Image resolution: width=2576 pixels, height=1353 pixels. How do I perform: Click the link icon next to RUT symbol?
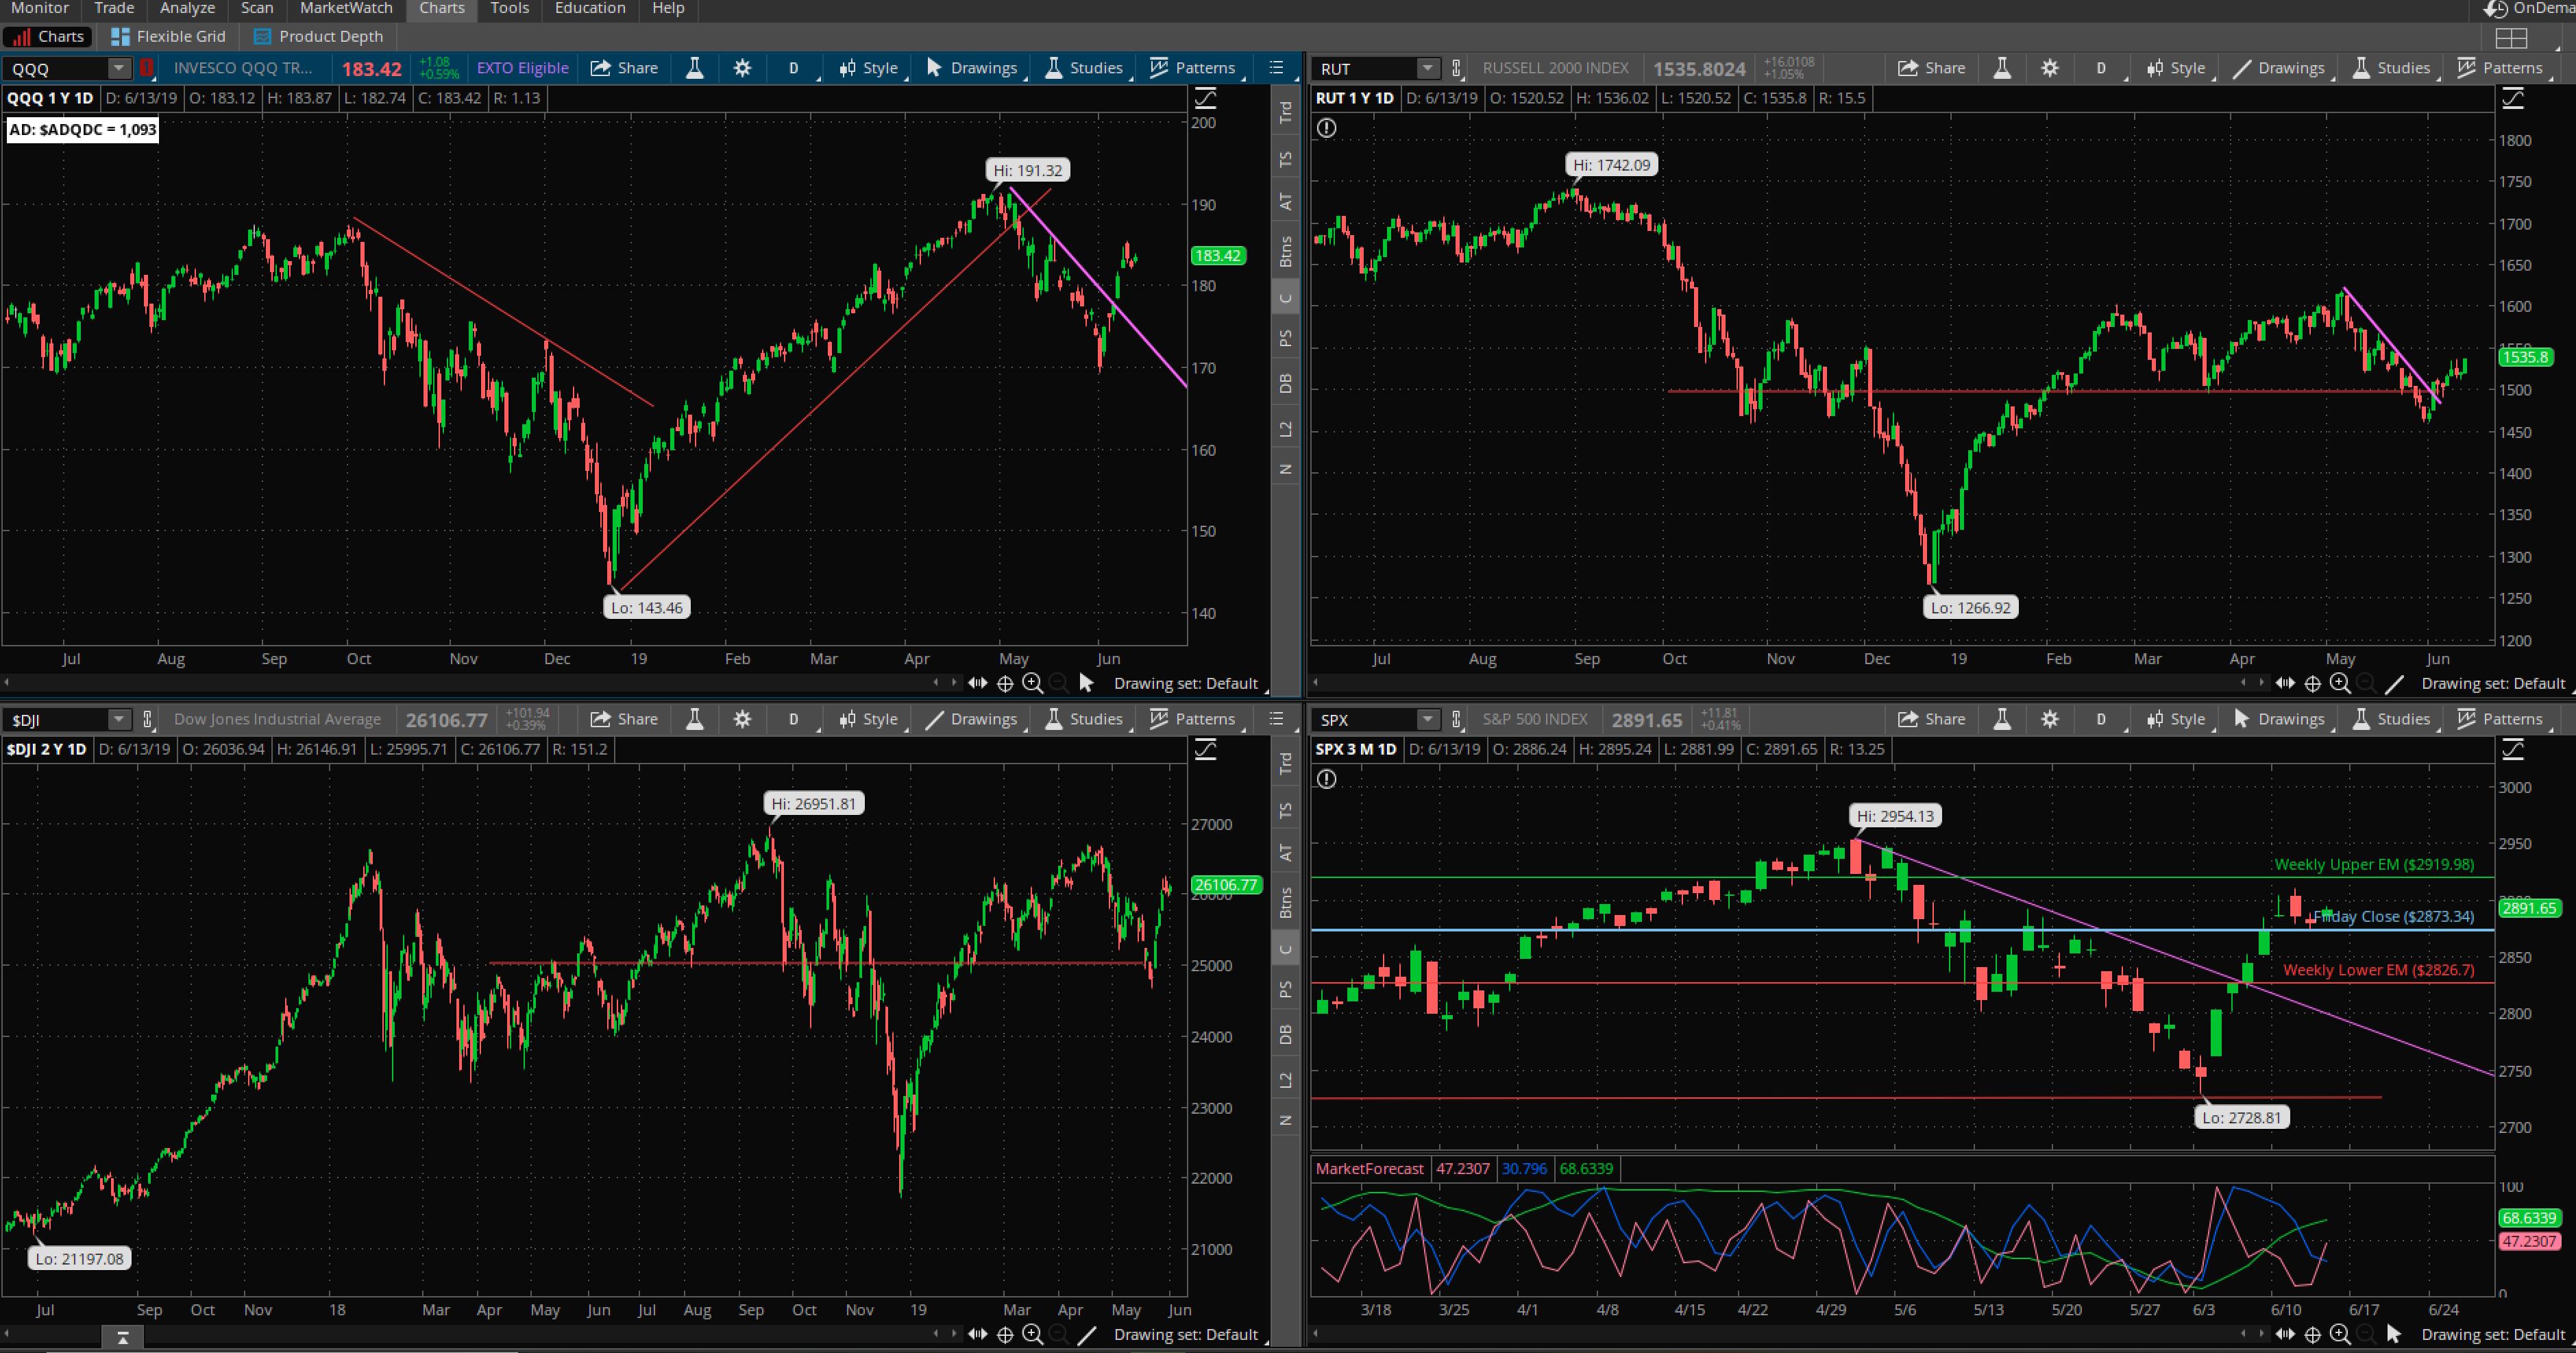pos(1456,68)
